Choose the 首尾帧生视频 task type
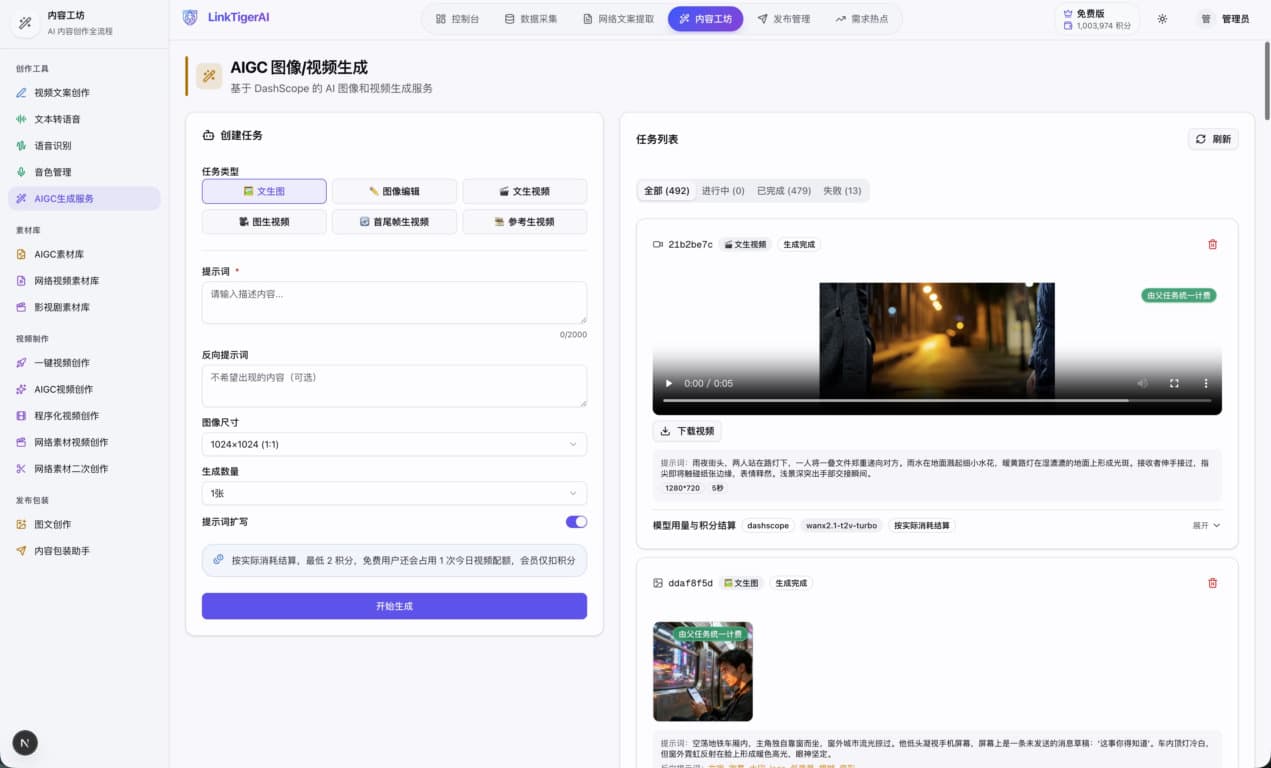The image size is (1271, 768). point(394,222)
